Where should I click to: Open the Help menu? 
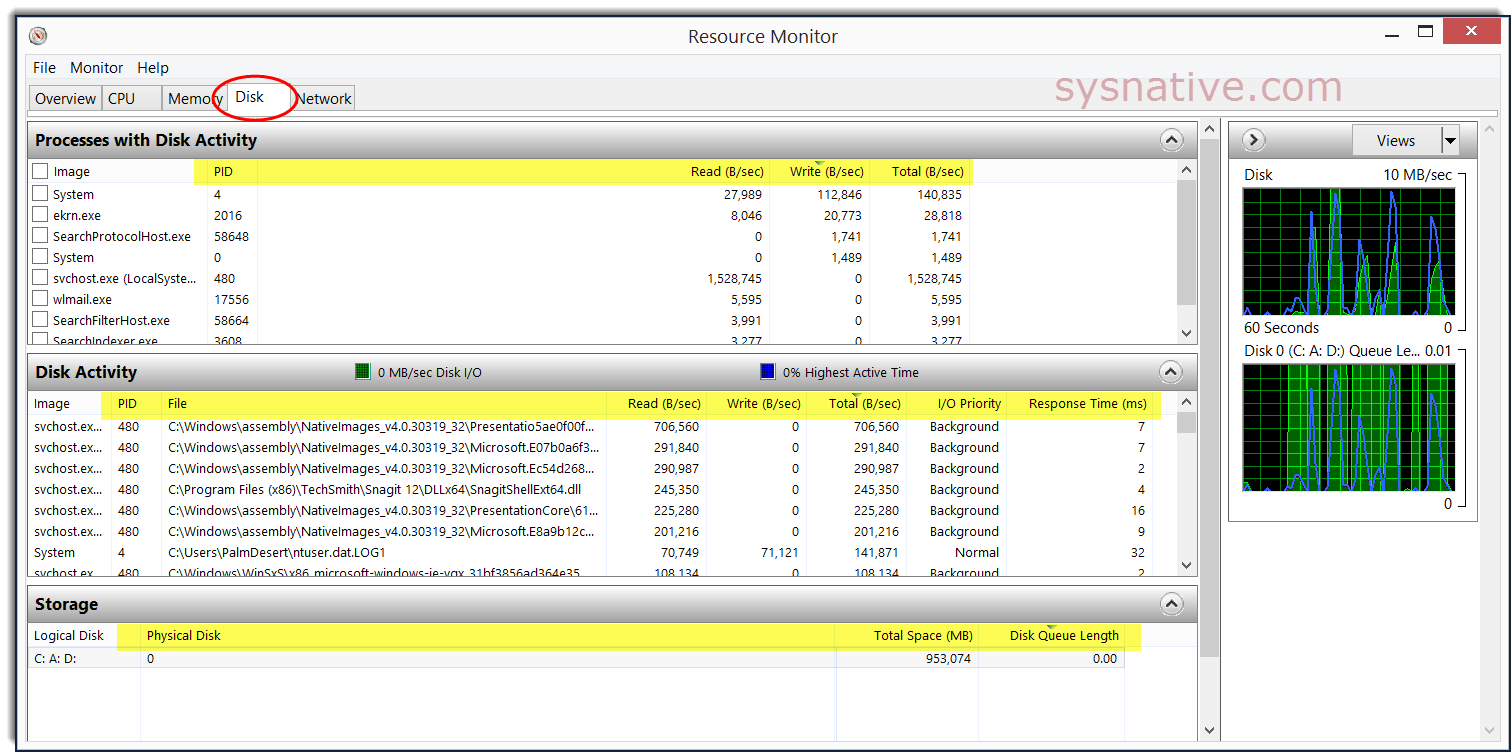tap(153, 68)
